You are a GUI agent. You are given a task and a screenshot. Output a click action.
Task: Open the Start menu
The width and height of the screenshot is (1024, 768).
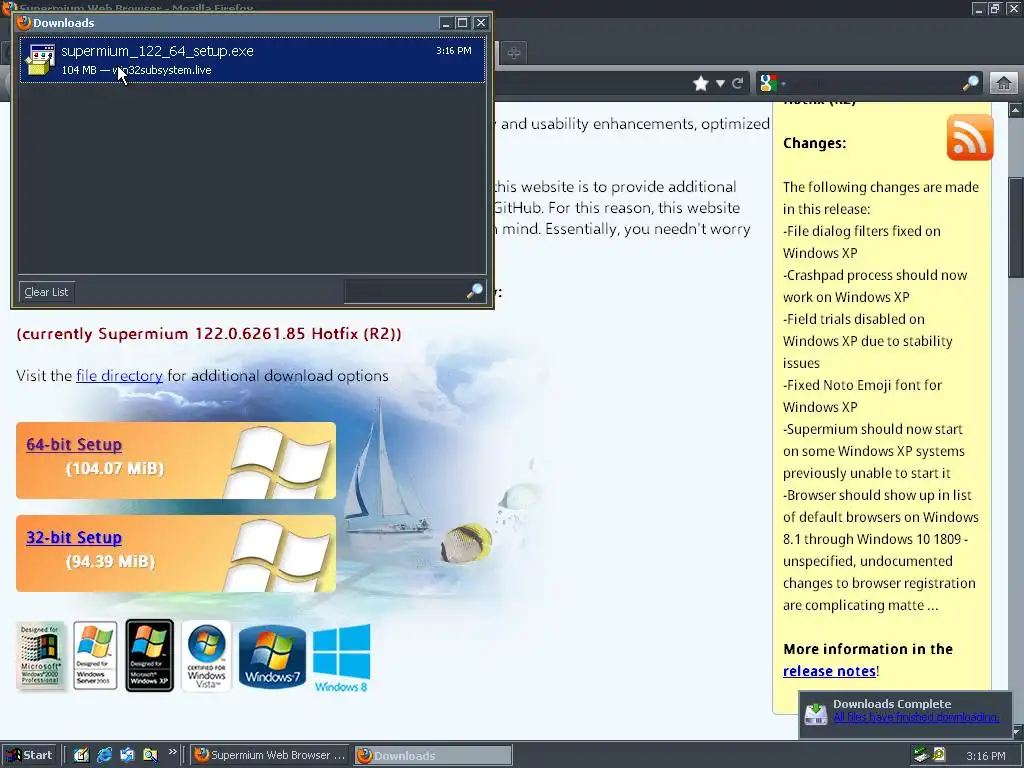29,755
